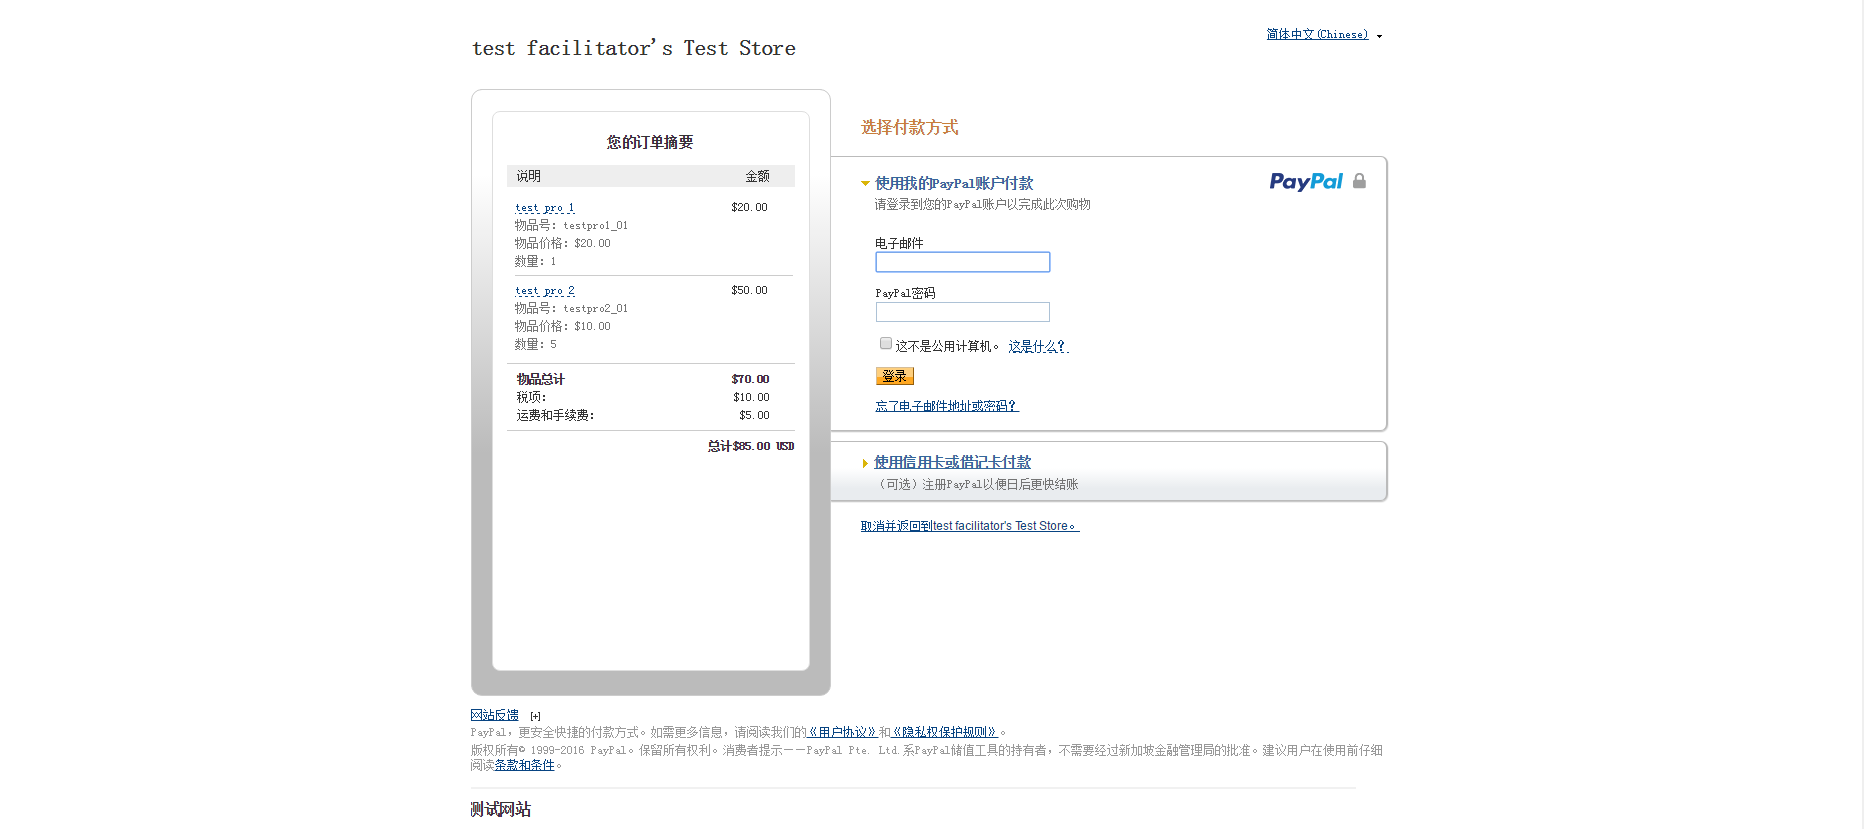The height and width of the screenshot is (829, 1864).
Task: Open the test pro 2 item link
Action: coord(544,291)
